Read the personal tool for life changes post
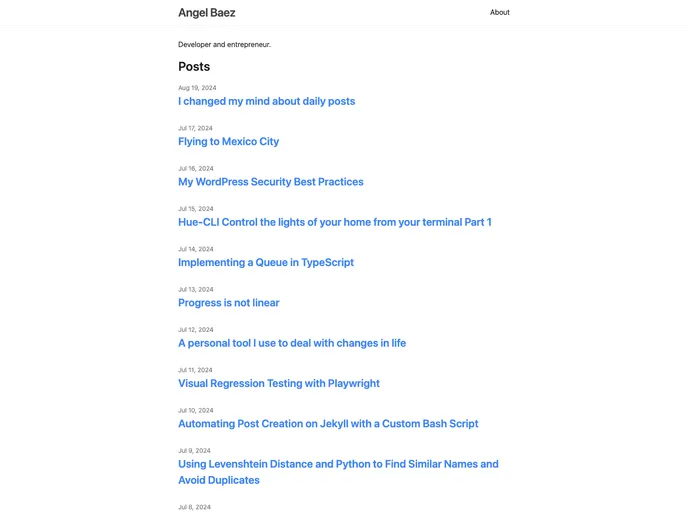Screen dimensions: 688x512 pos(291,343)
